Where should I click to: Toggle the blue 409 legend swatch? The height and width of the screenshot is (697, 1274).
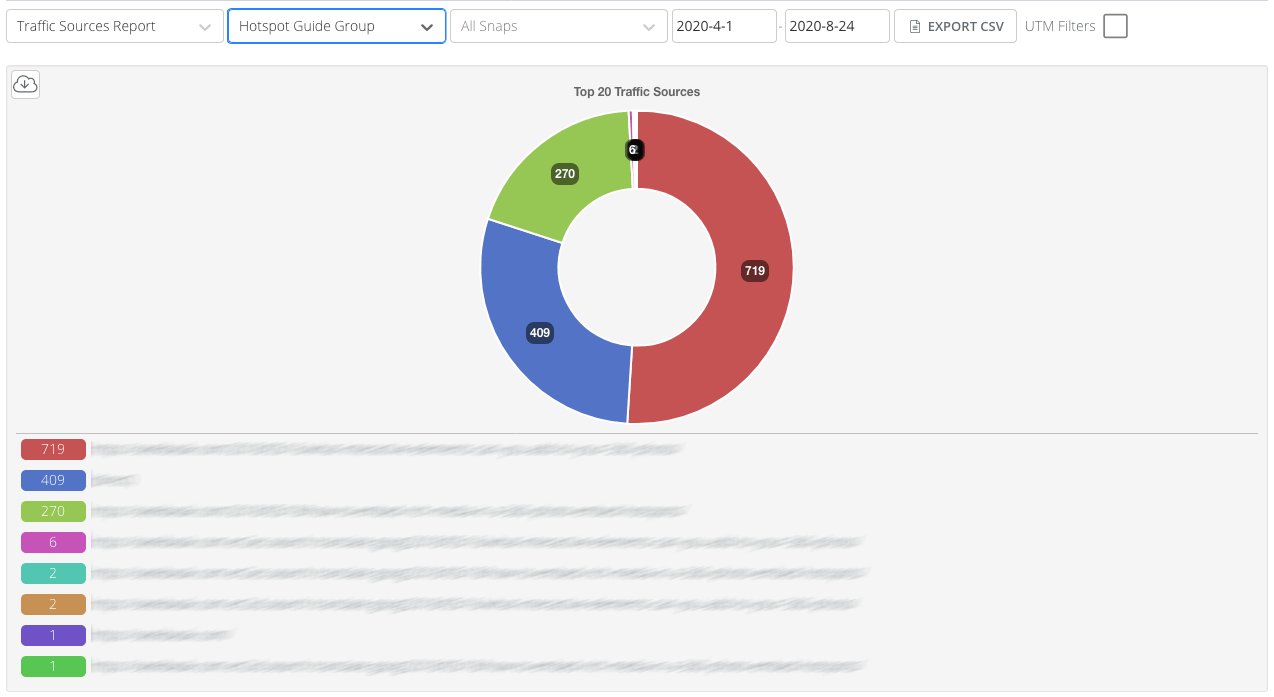(53, 480)
